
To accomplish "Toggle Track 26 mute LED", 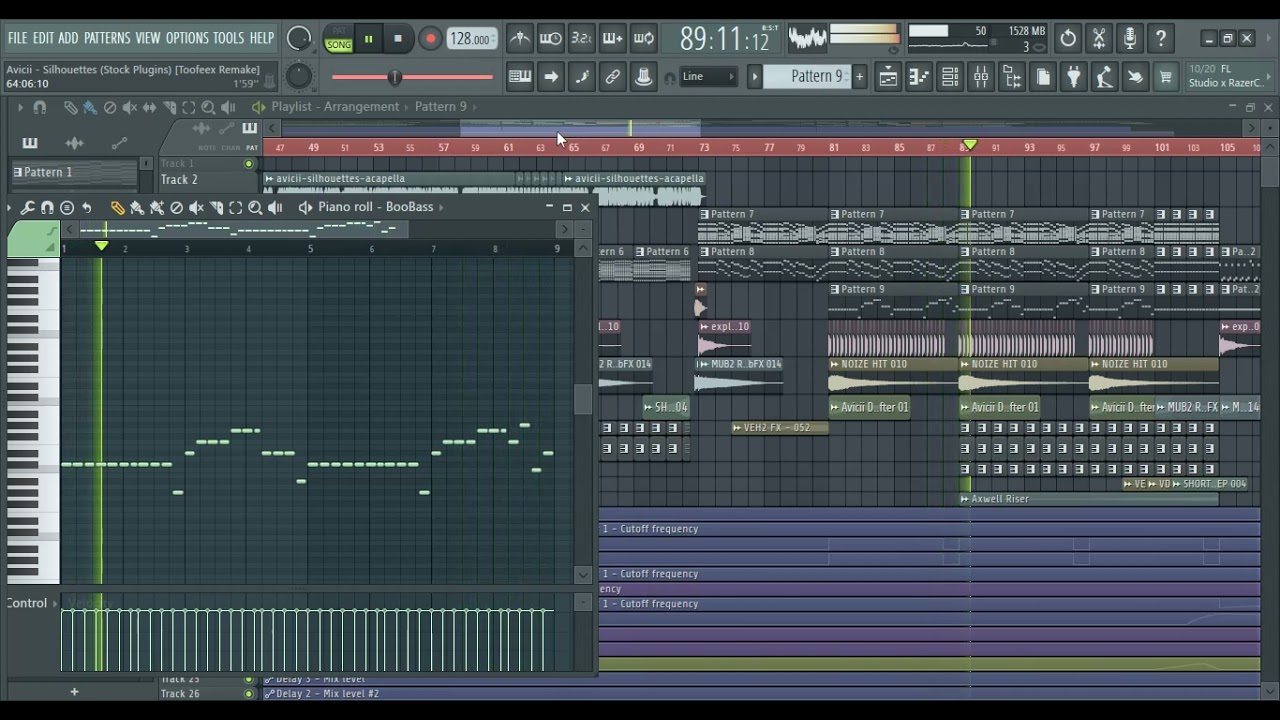I will [x=249, y=693].
